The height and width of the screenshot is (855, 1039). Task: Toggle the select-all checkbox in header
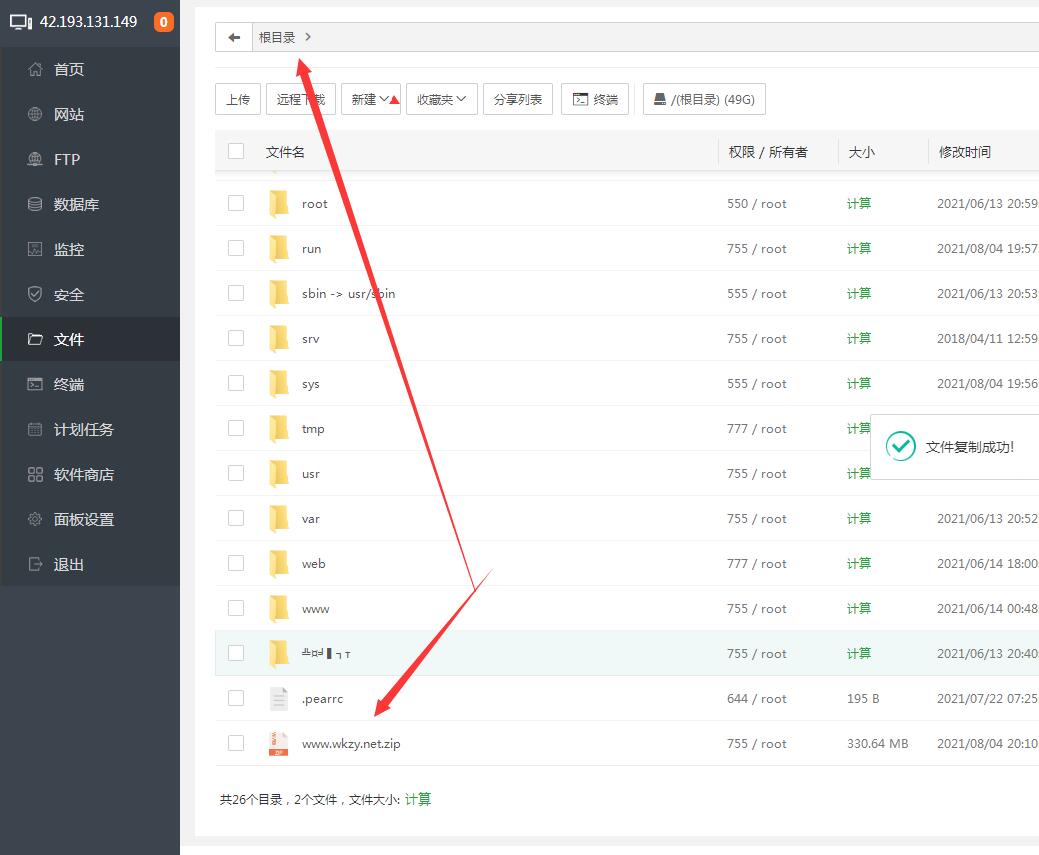(x=236, y=151)
